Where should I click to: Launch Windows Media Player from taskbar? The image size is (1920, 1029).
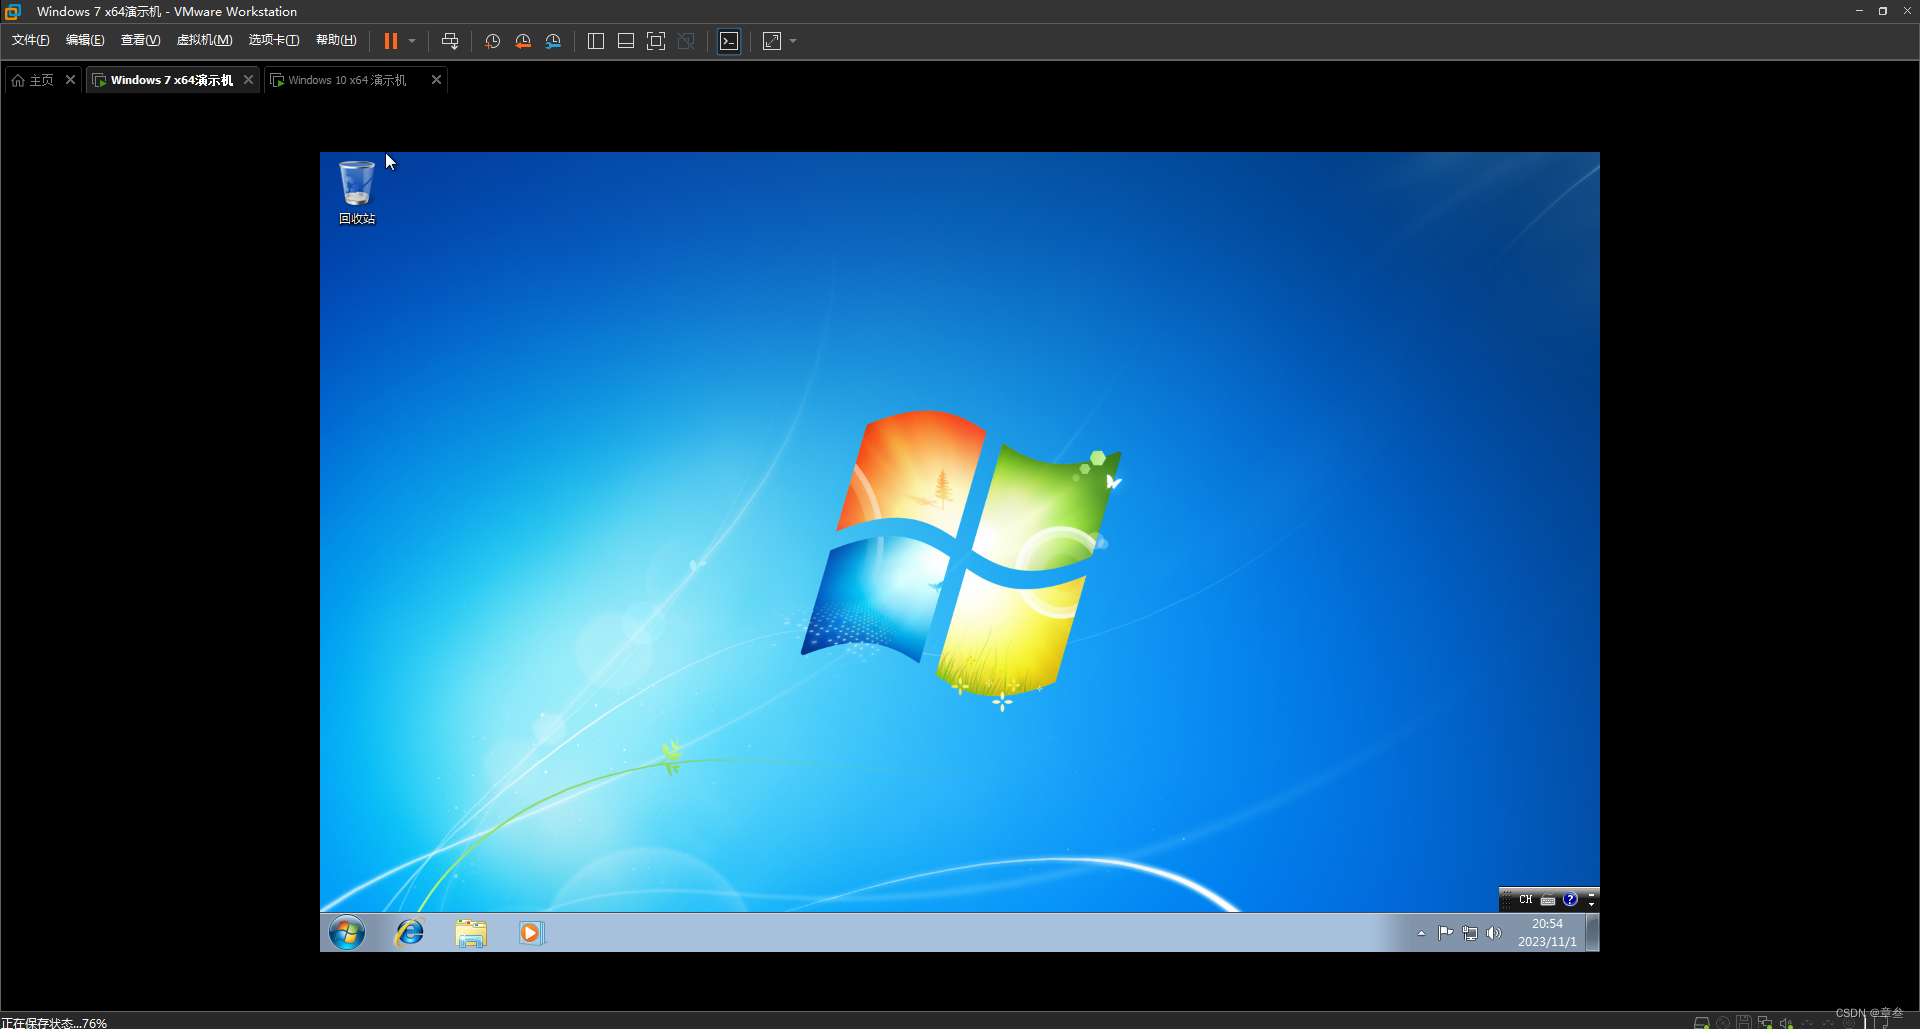[x=531, y=933]
